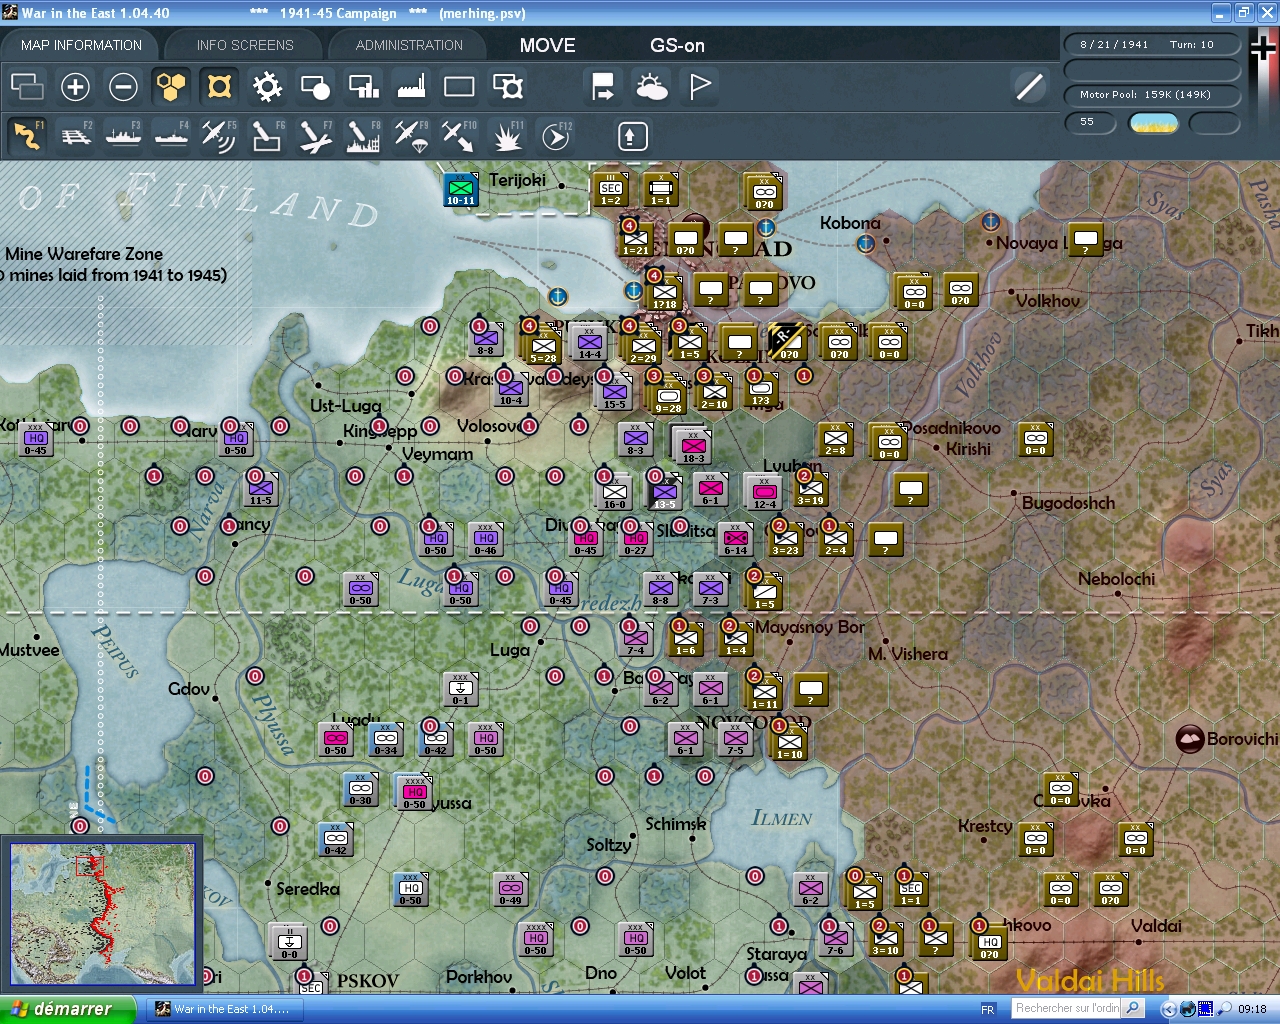Zoom out the map with minus icon
This screenshot has height=1024, width=1280.
pos(123,87)
